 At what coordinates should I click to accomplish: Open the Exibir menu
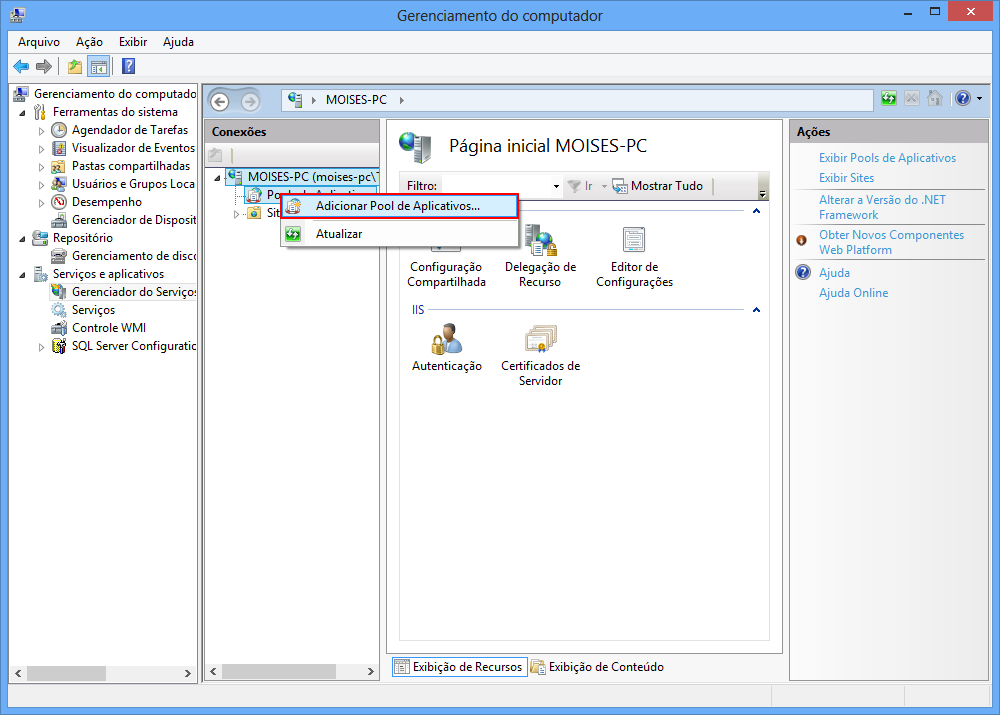click(x=133, y=41)
